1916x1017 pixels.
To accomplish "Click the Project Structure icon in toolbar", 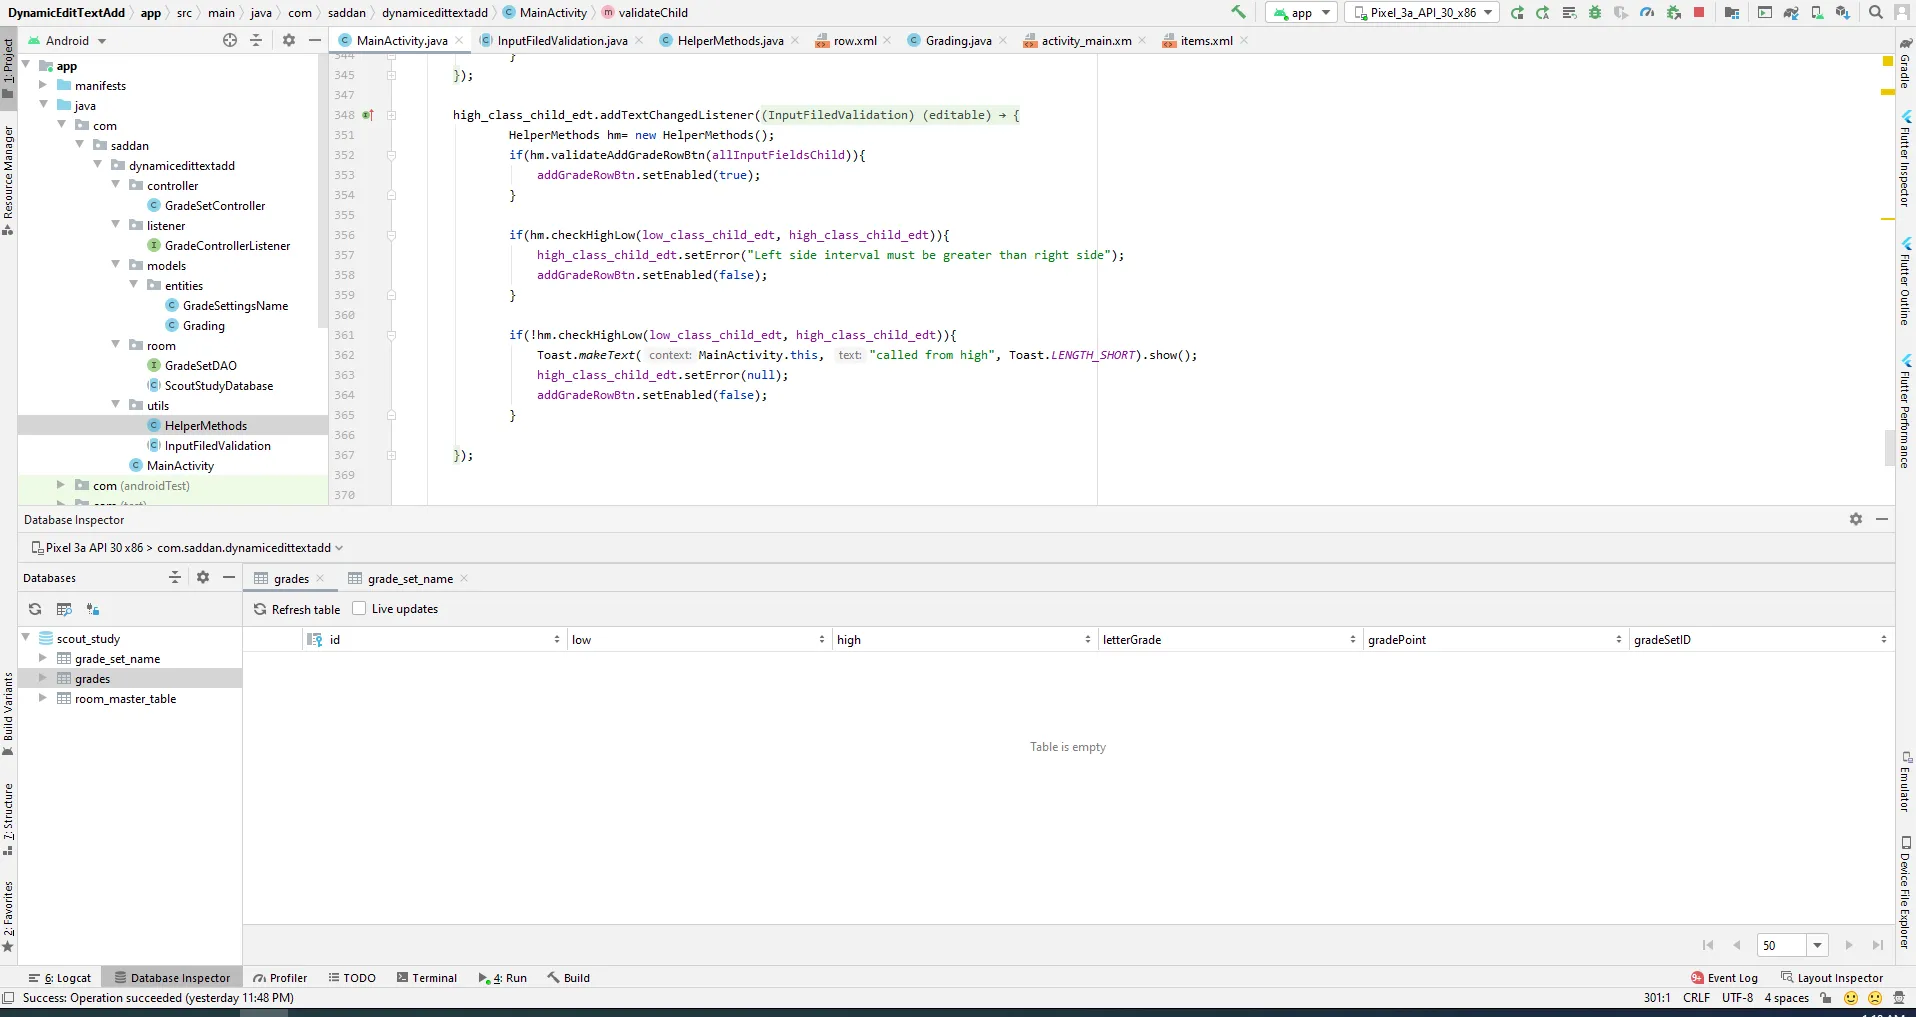I will pyautogui.click(x=1732, y=12).
